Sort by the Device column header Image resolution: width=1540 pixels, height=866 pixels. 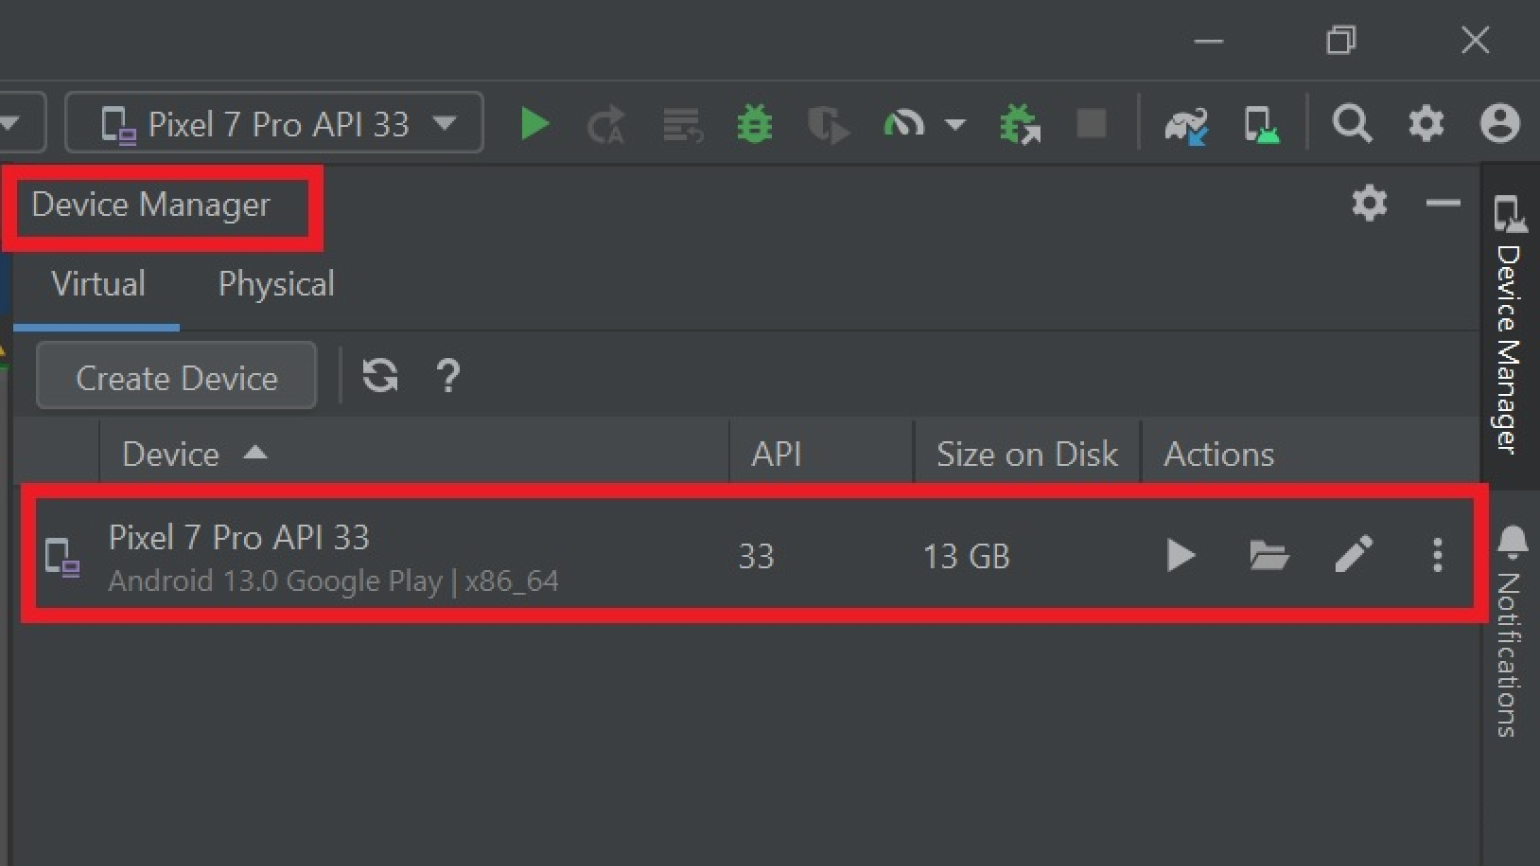point(171,454)
